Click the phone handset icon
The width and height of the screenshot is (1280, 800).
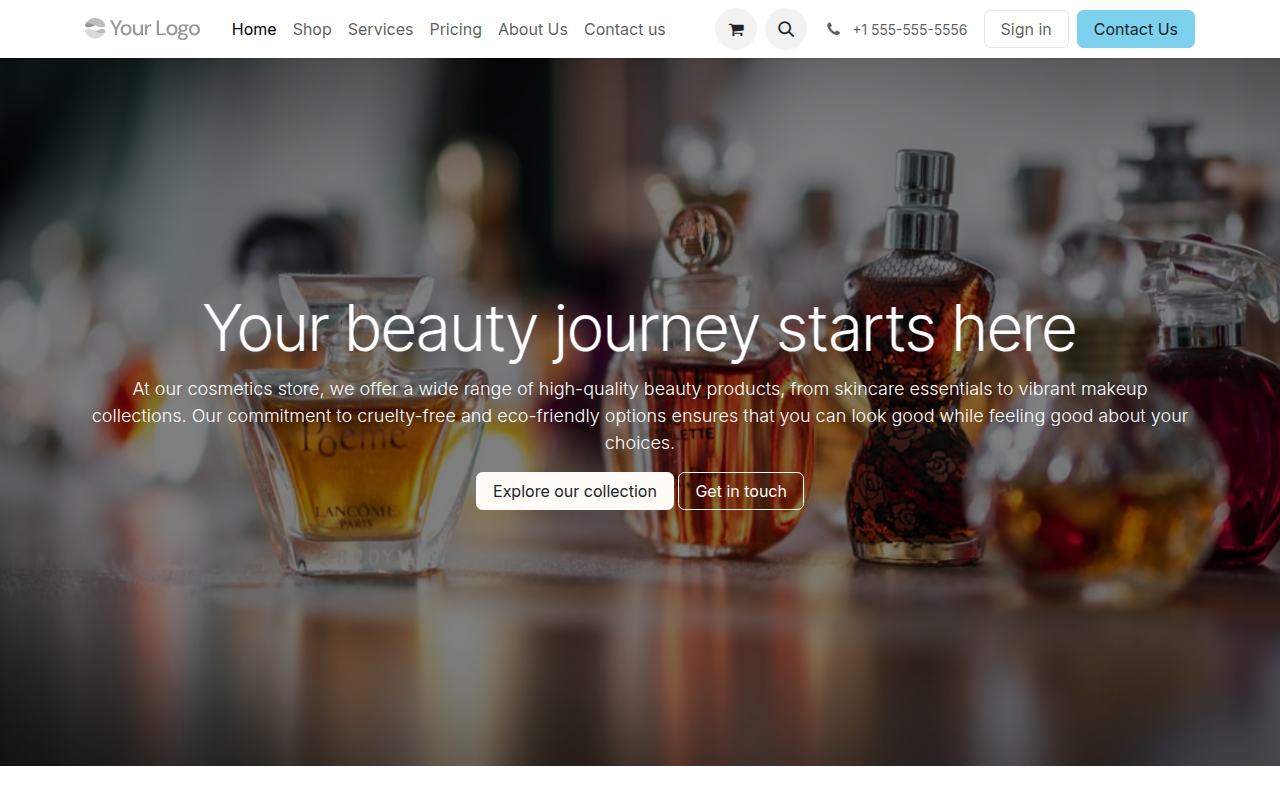pos(833,29)
